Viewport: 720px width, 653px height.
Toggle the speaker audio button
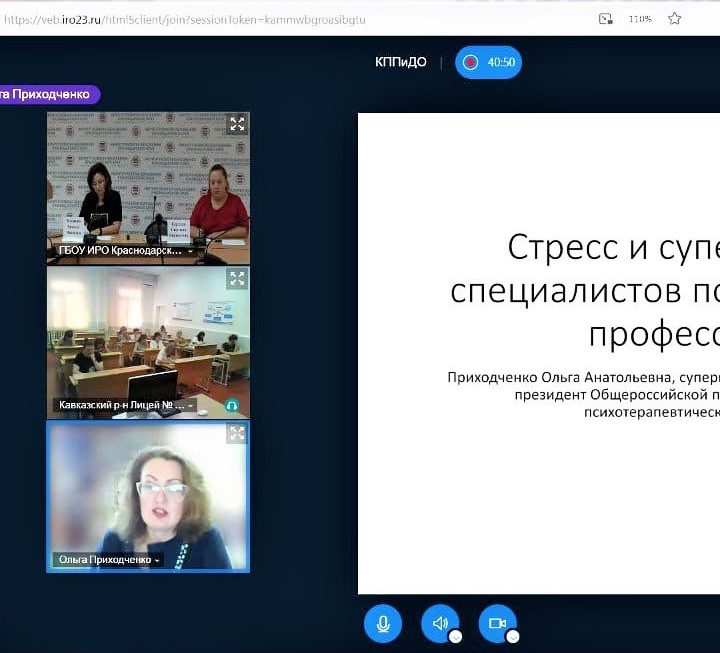(439, 623)
